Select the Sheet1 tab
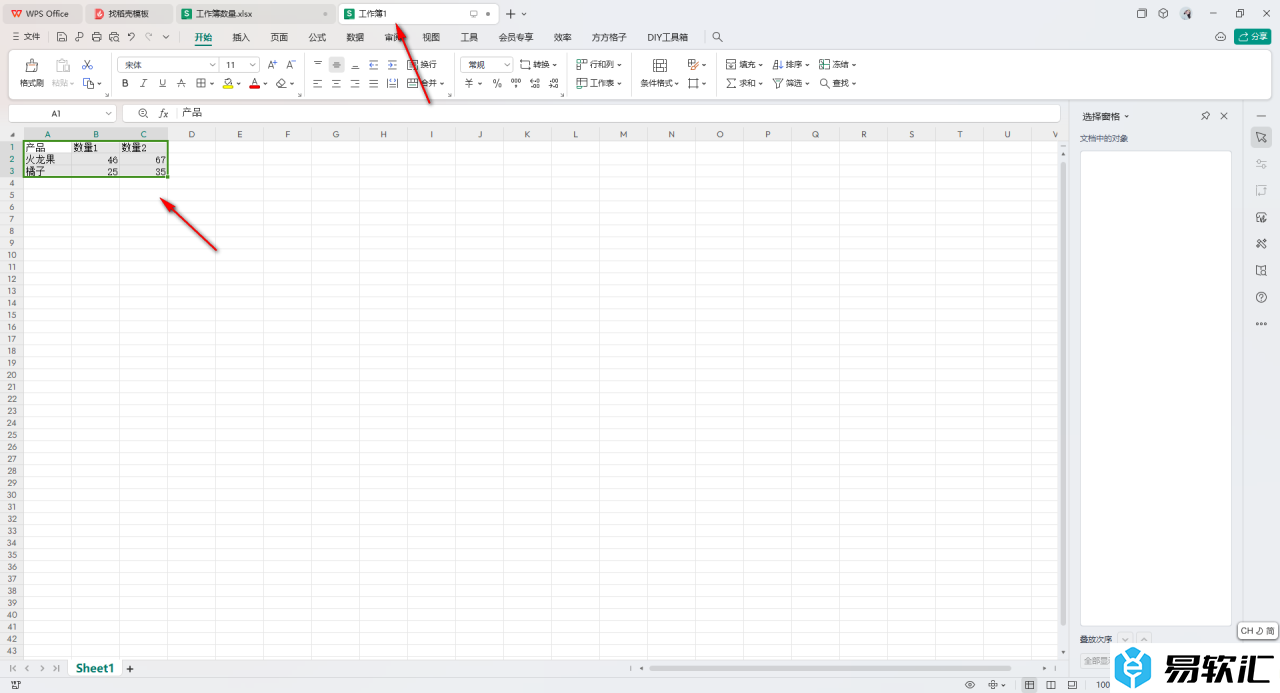1280x693 pixels. (x=95, y=668)
